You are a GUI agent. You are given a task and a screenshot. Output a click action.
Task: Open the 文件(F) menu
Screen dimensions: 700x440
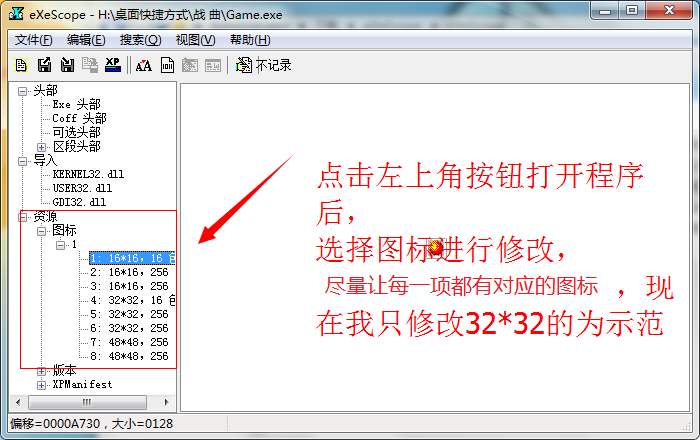(x=33, y=40)
